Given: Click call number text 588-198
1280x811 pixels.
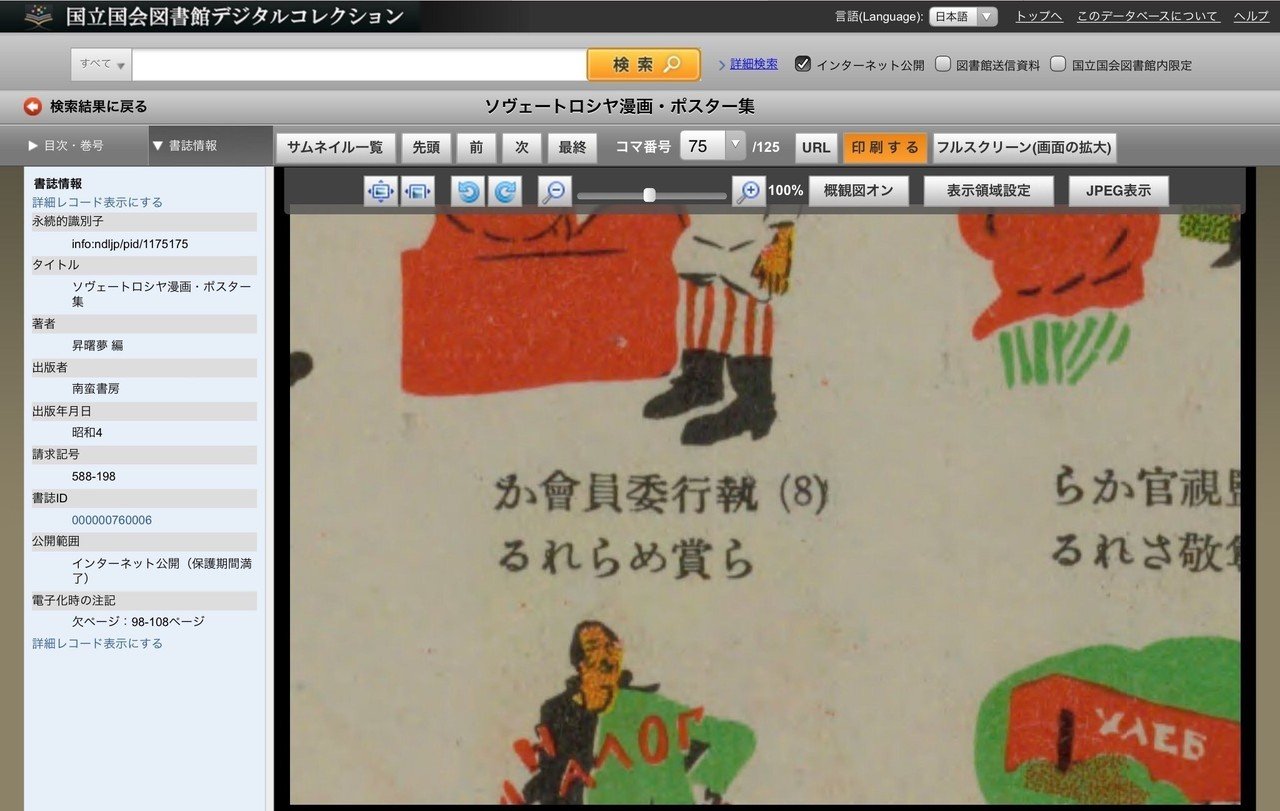Looking at the screenshot, I should pyautogui.click(x=94, y=476).
